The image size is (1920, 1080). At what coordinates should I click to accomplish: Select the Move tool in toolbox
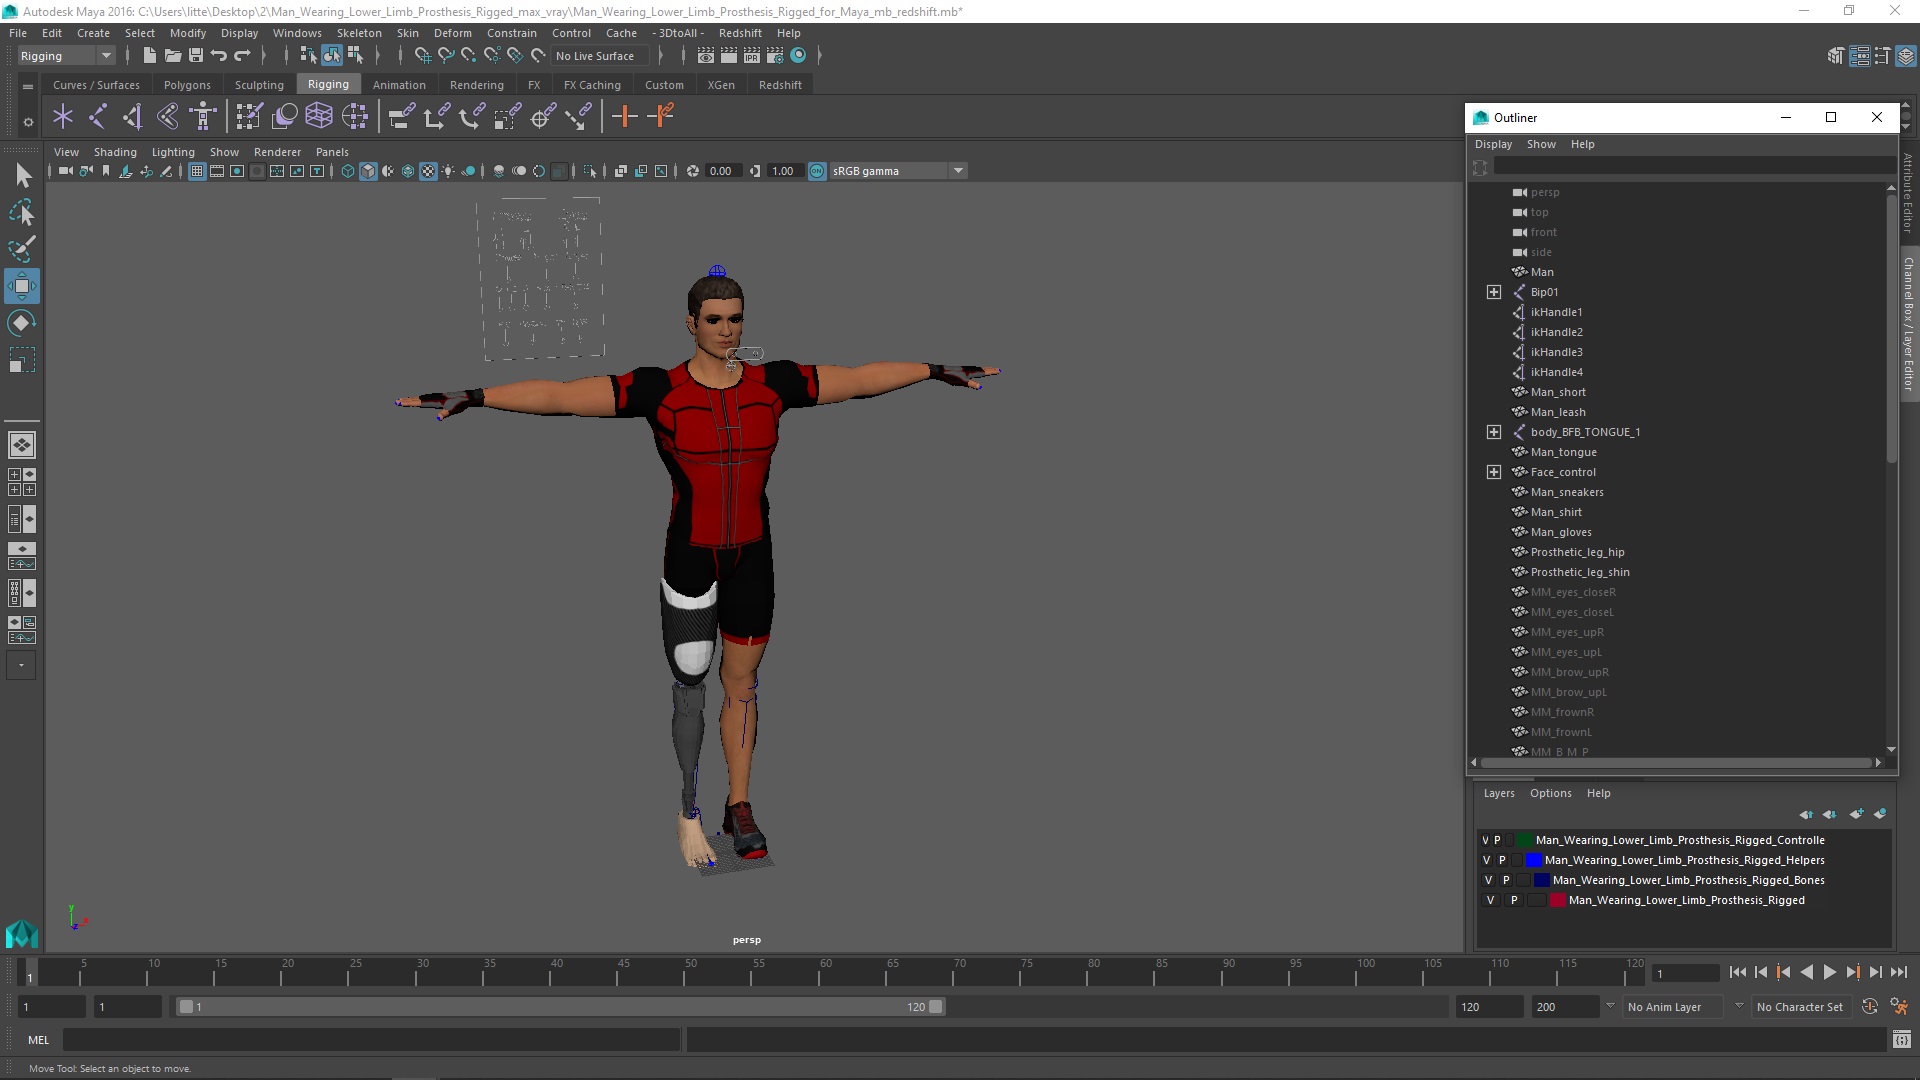pos(21,286)
